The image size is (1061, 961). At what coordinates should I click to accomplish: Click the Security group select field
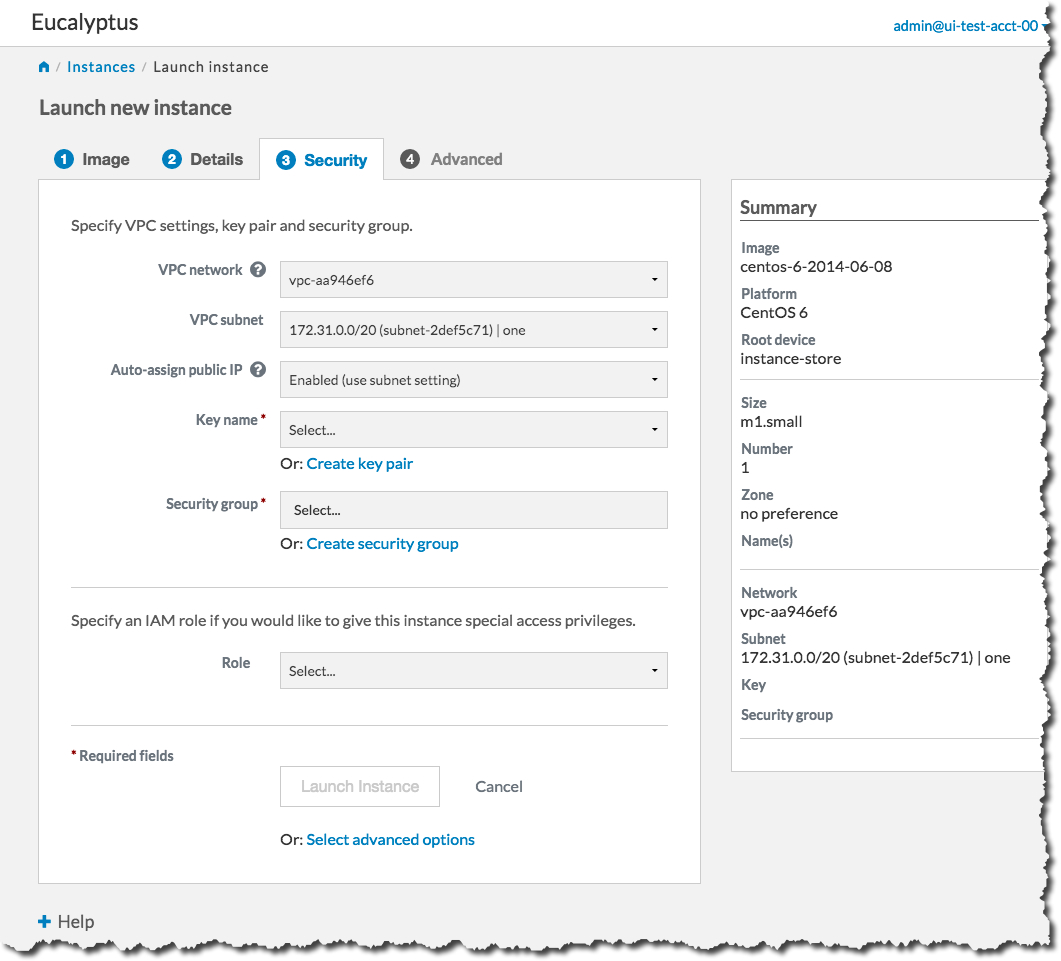[x=474, y=510]
